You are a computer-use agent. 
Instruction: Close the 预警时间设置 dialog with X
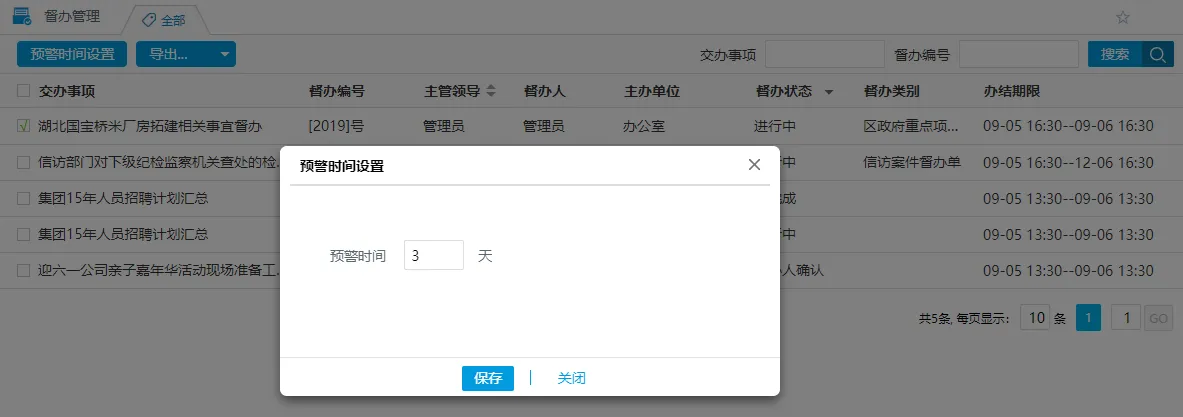click(754, 165)
